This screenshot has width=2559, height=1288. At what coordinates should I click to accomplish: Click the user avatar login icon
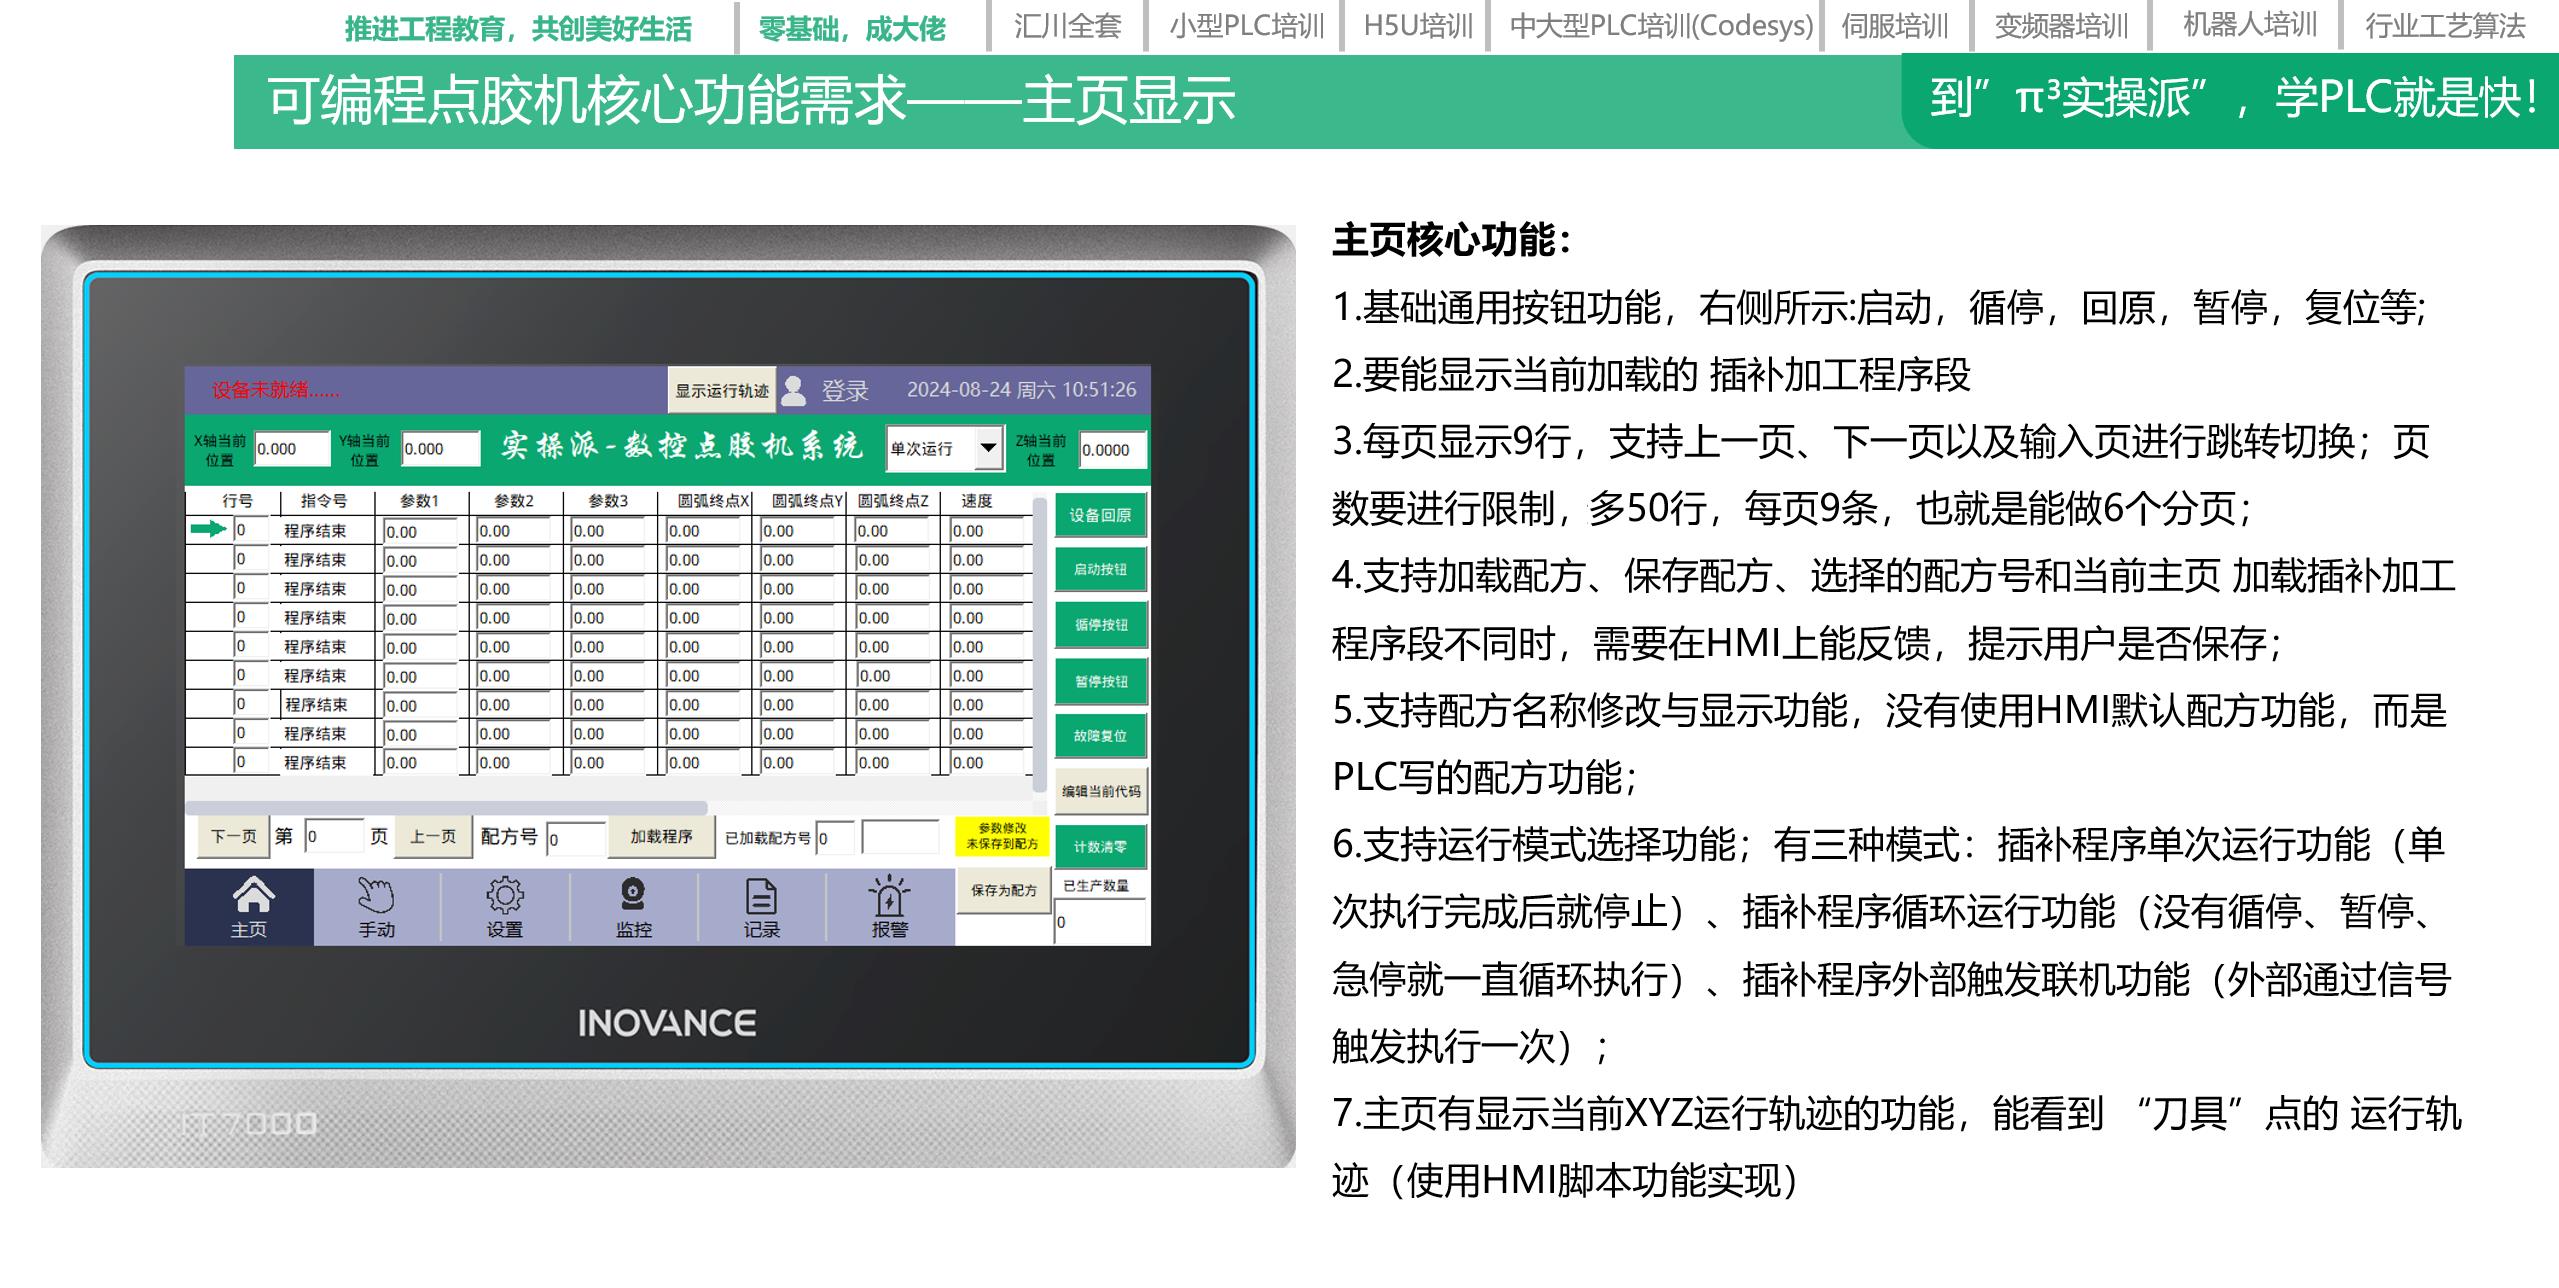click(794, 390)
